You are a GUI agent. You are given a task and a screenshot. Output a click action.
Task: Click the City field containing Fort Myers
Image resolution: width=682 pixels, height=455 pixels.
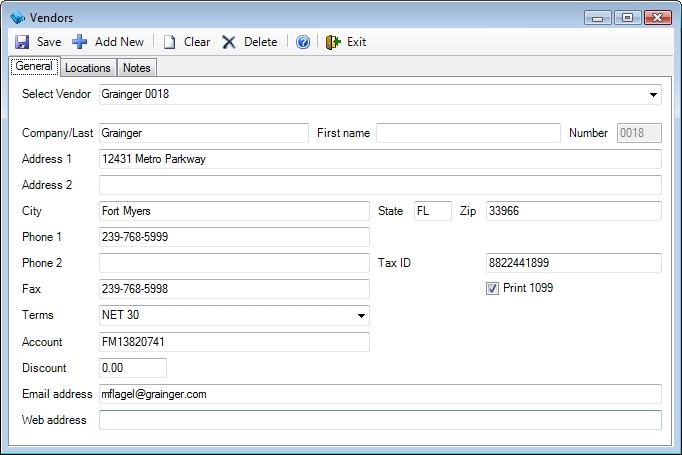[x=234, y=211]
